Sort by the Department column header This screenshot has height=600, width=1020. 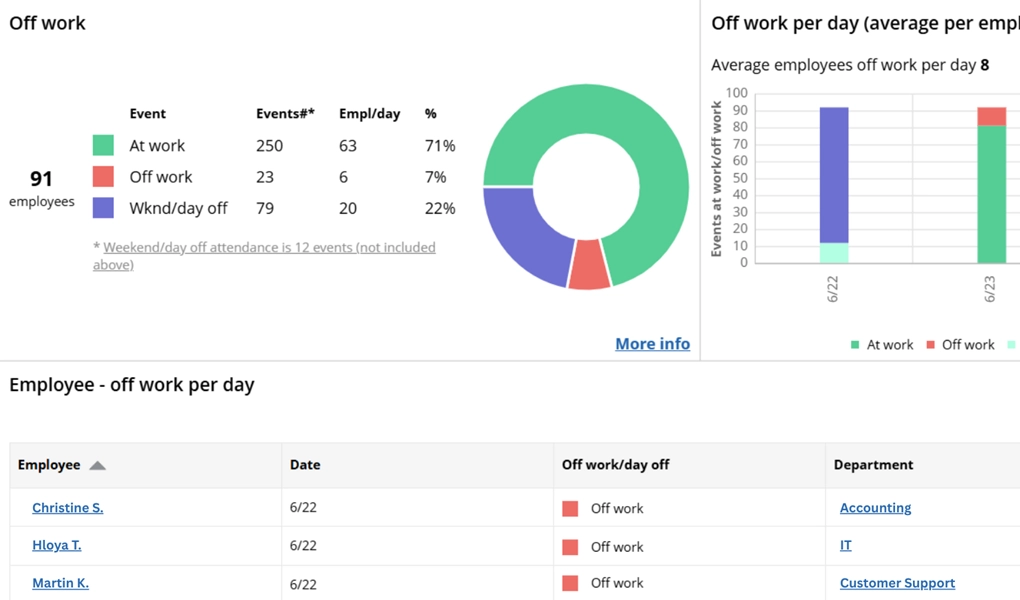873,464
